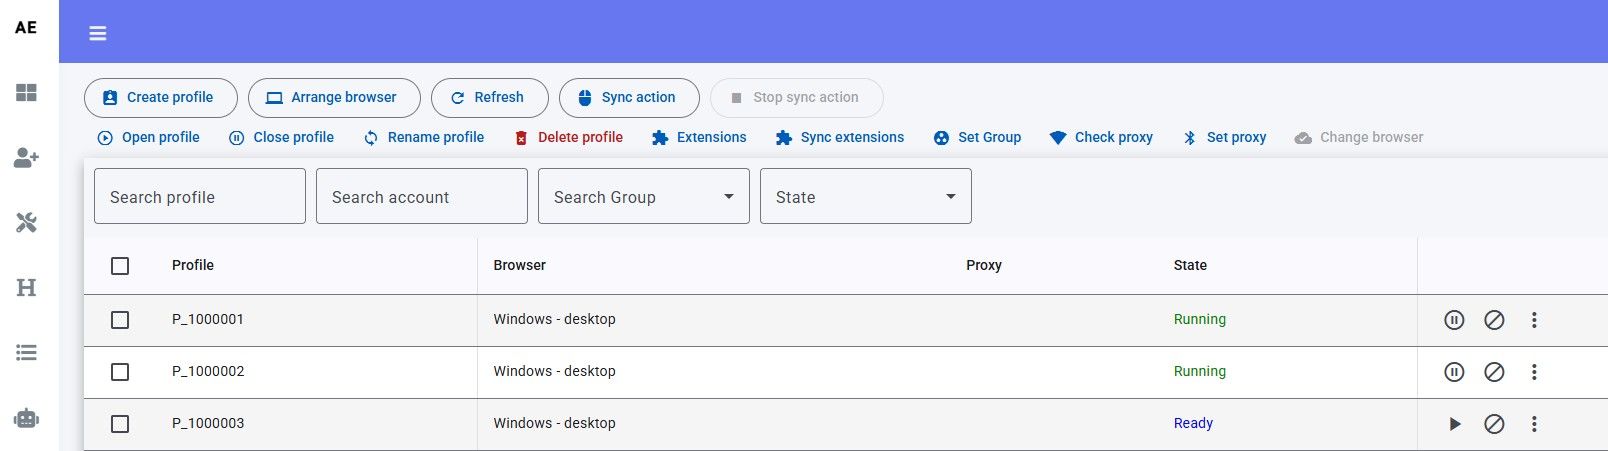1608x451 pixels.
Task: Click Sync extensions action
Action: [840, 138]
